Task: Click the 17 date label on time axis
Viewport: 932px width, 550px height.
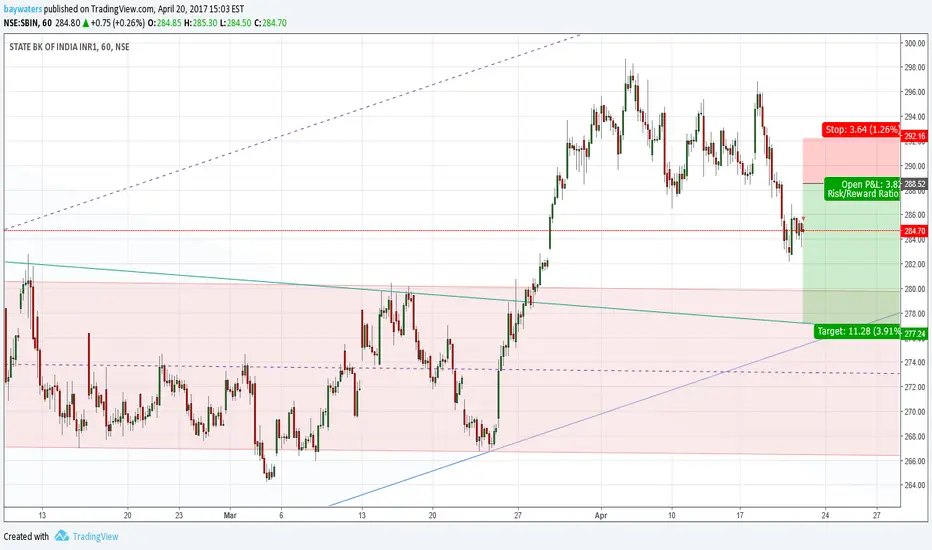Action: point(740,515)
